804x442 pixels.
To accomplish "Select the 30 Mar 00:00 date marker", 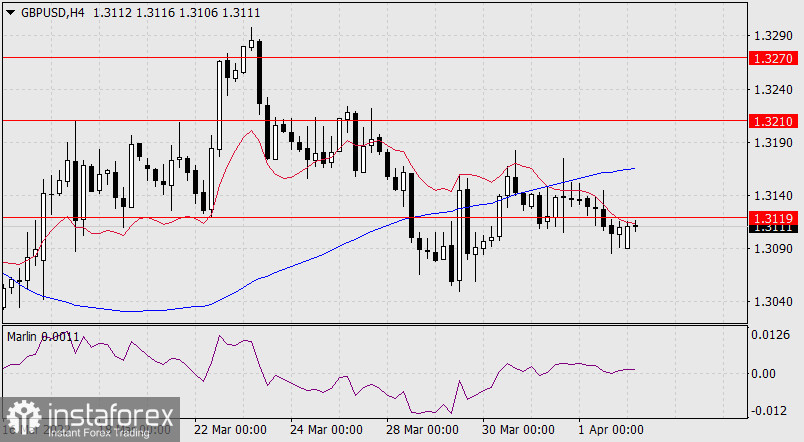I will point(517,429).
